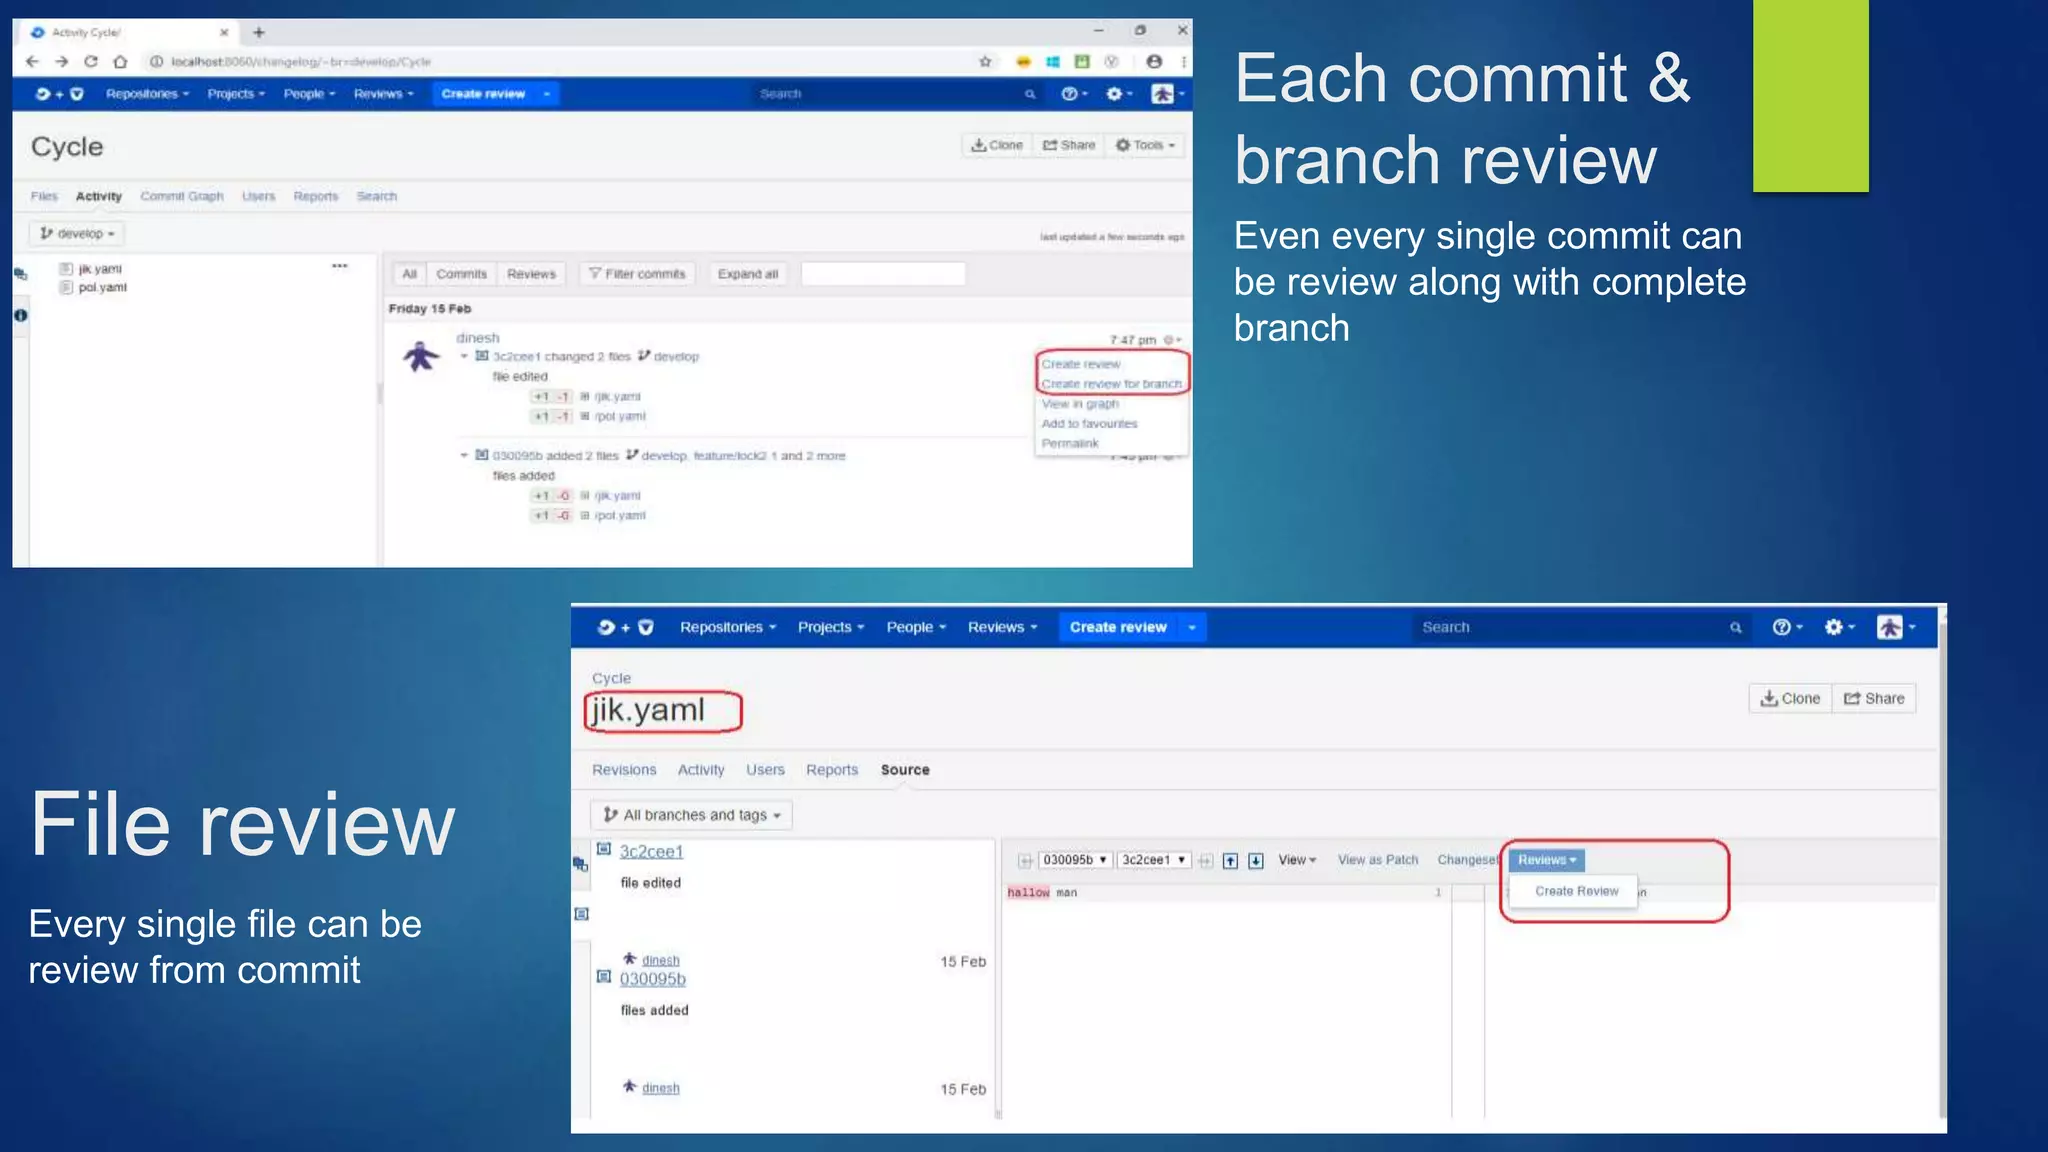Click the browser home icon
The height and width of the screenshot is (1152, 2048).
click(120, 62)
